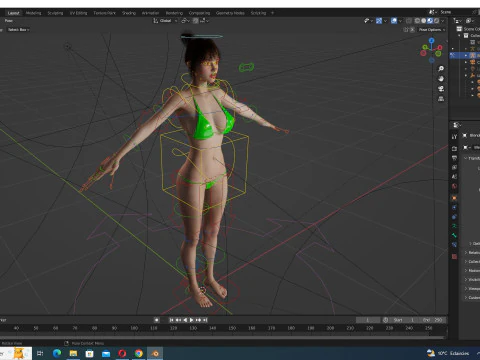
Task: Switch to the UV Editing workspace tab
Action: pos(78,13)
